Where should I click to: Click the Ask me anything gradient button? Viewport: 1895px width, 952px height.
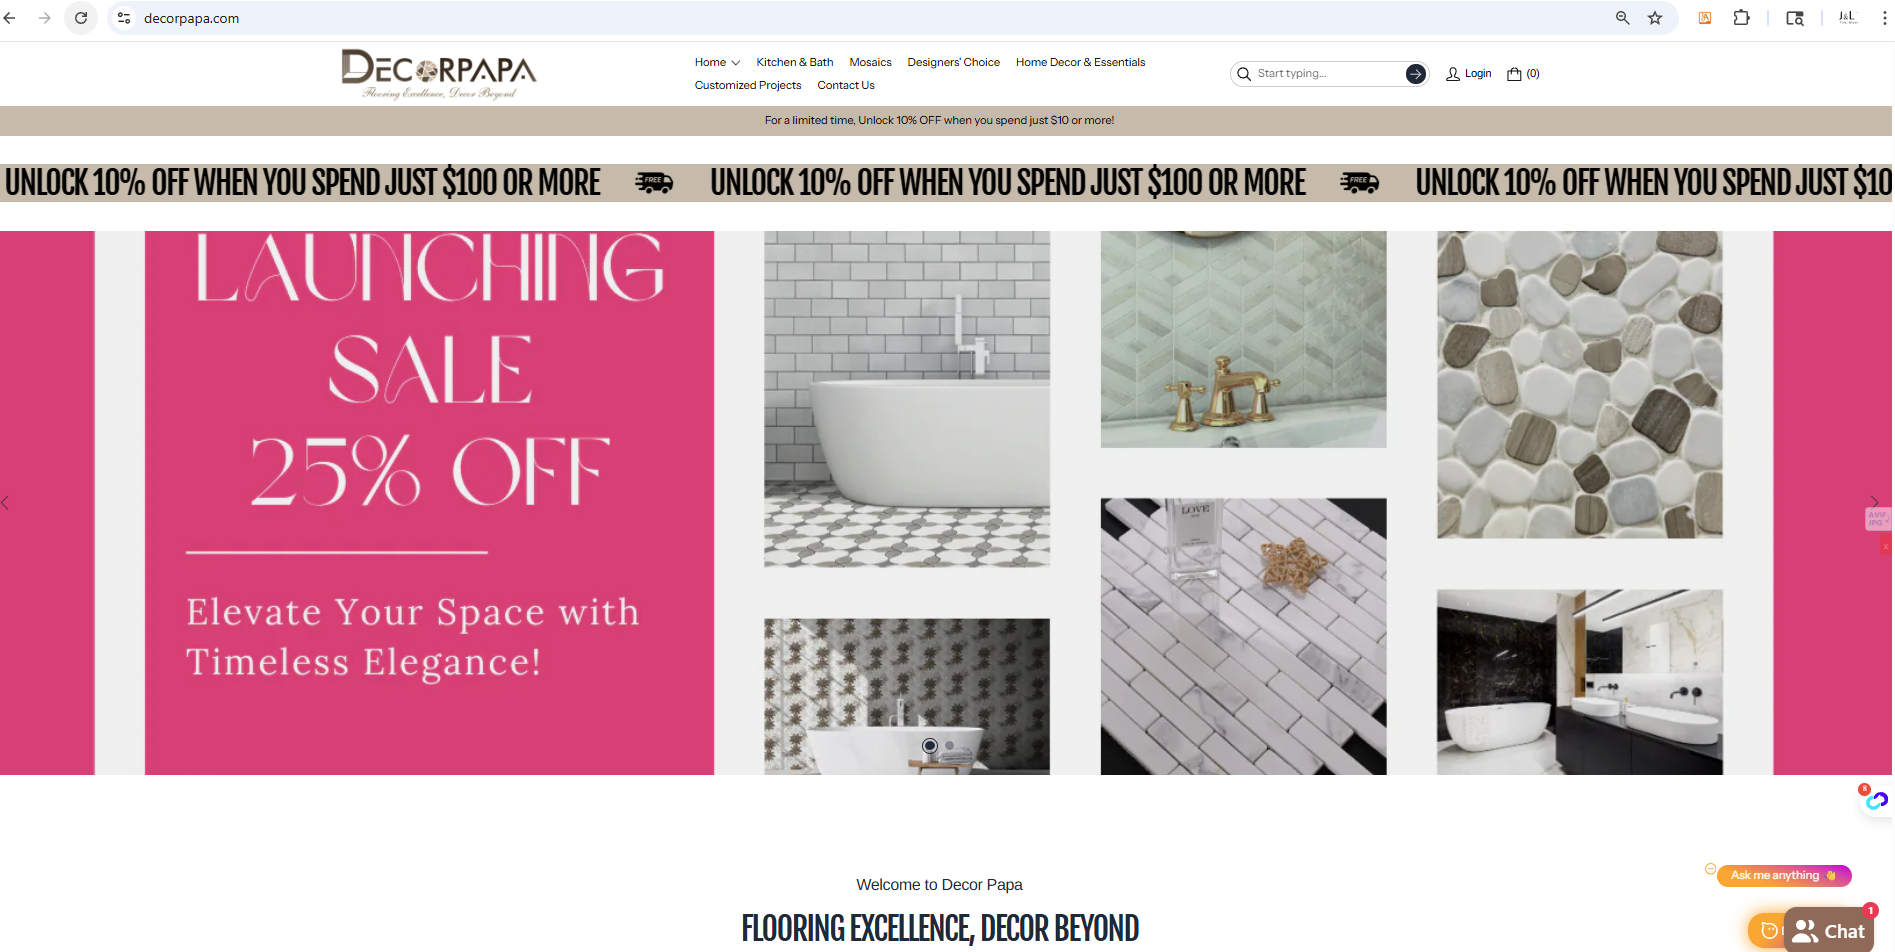click(x=1784, y=876)
